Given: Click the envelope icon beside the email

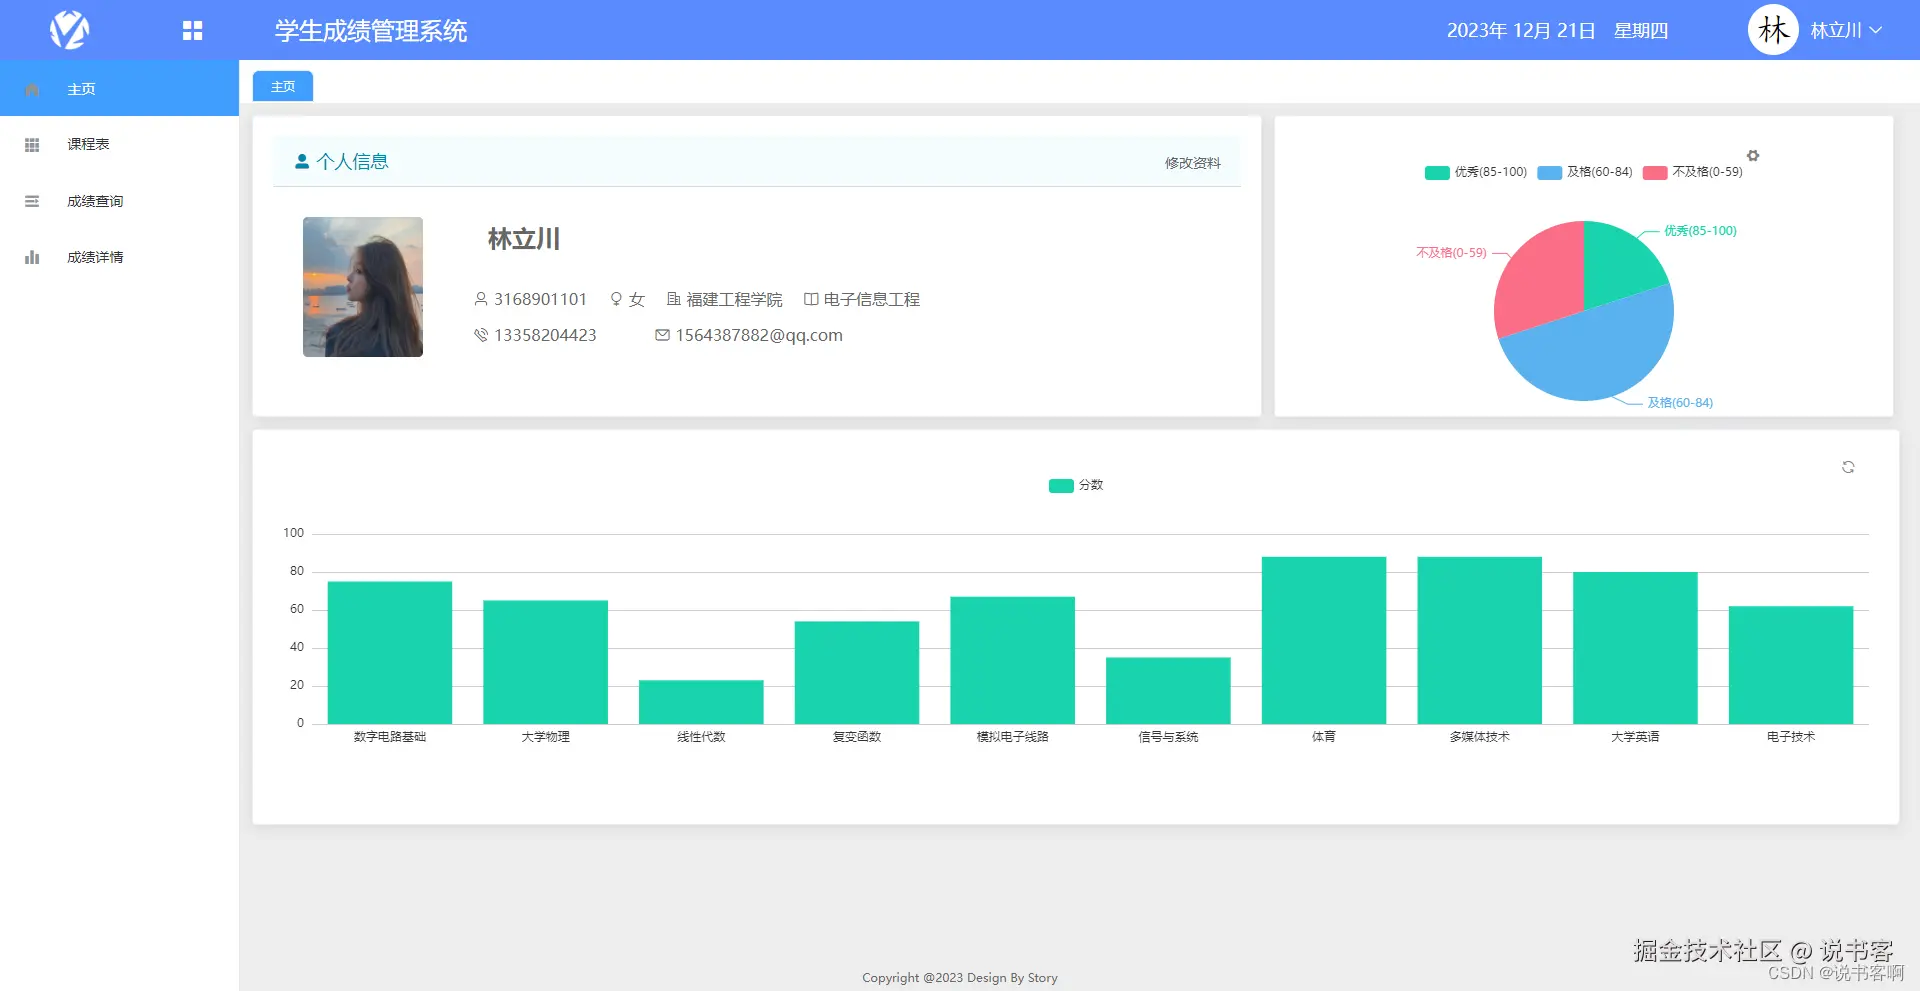Looking at the screenshot, I should [x=662, y=335].
